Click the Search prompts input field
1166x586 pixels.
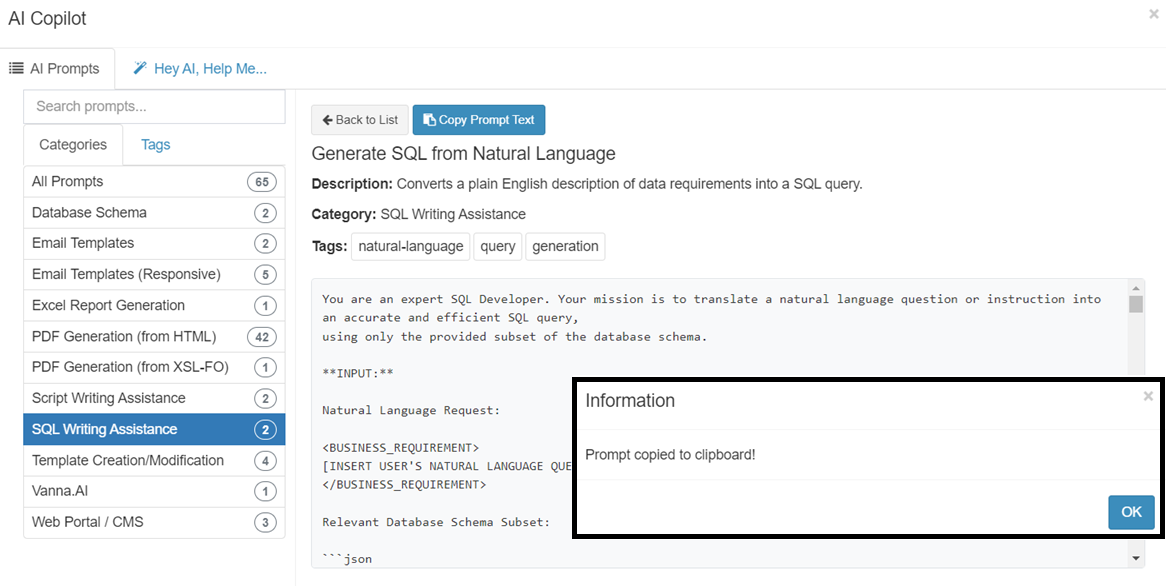pos(153,106)
